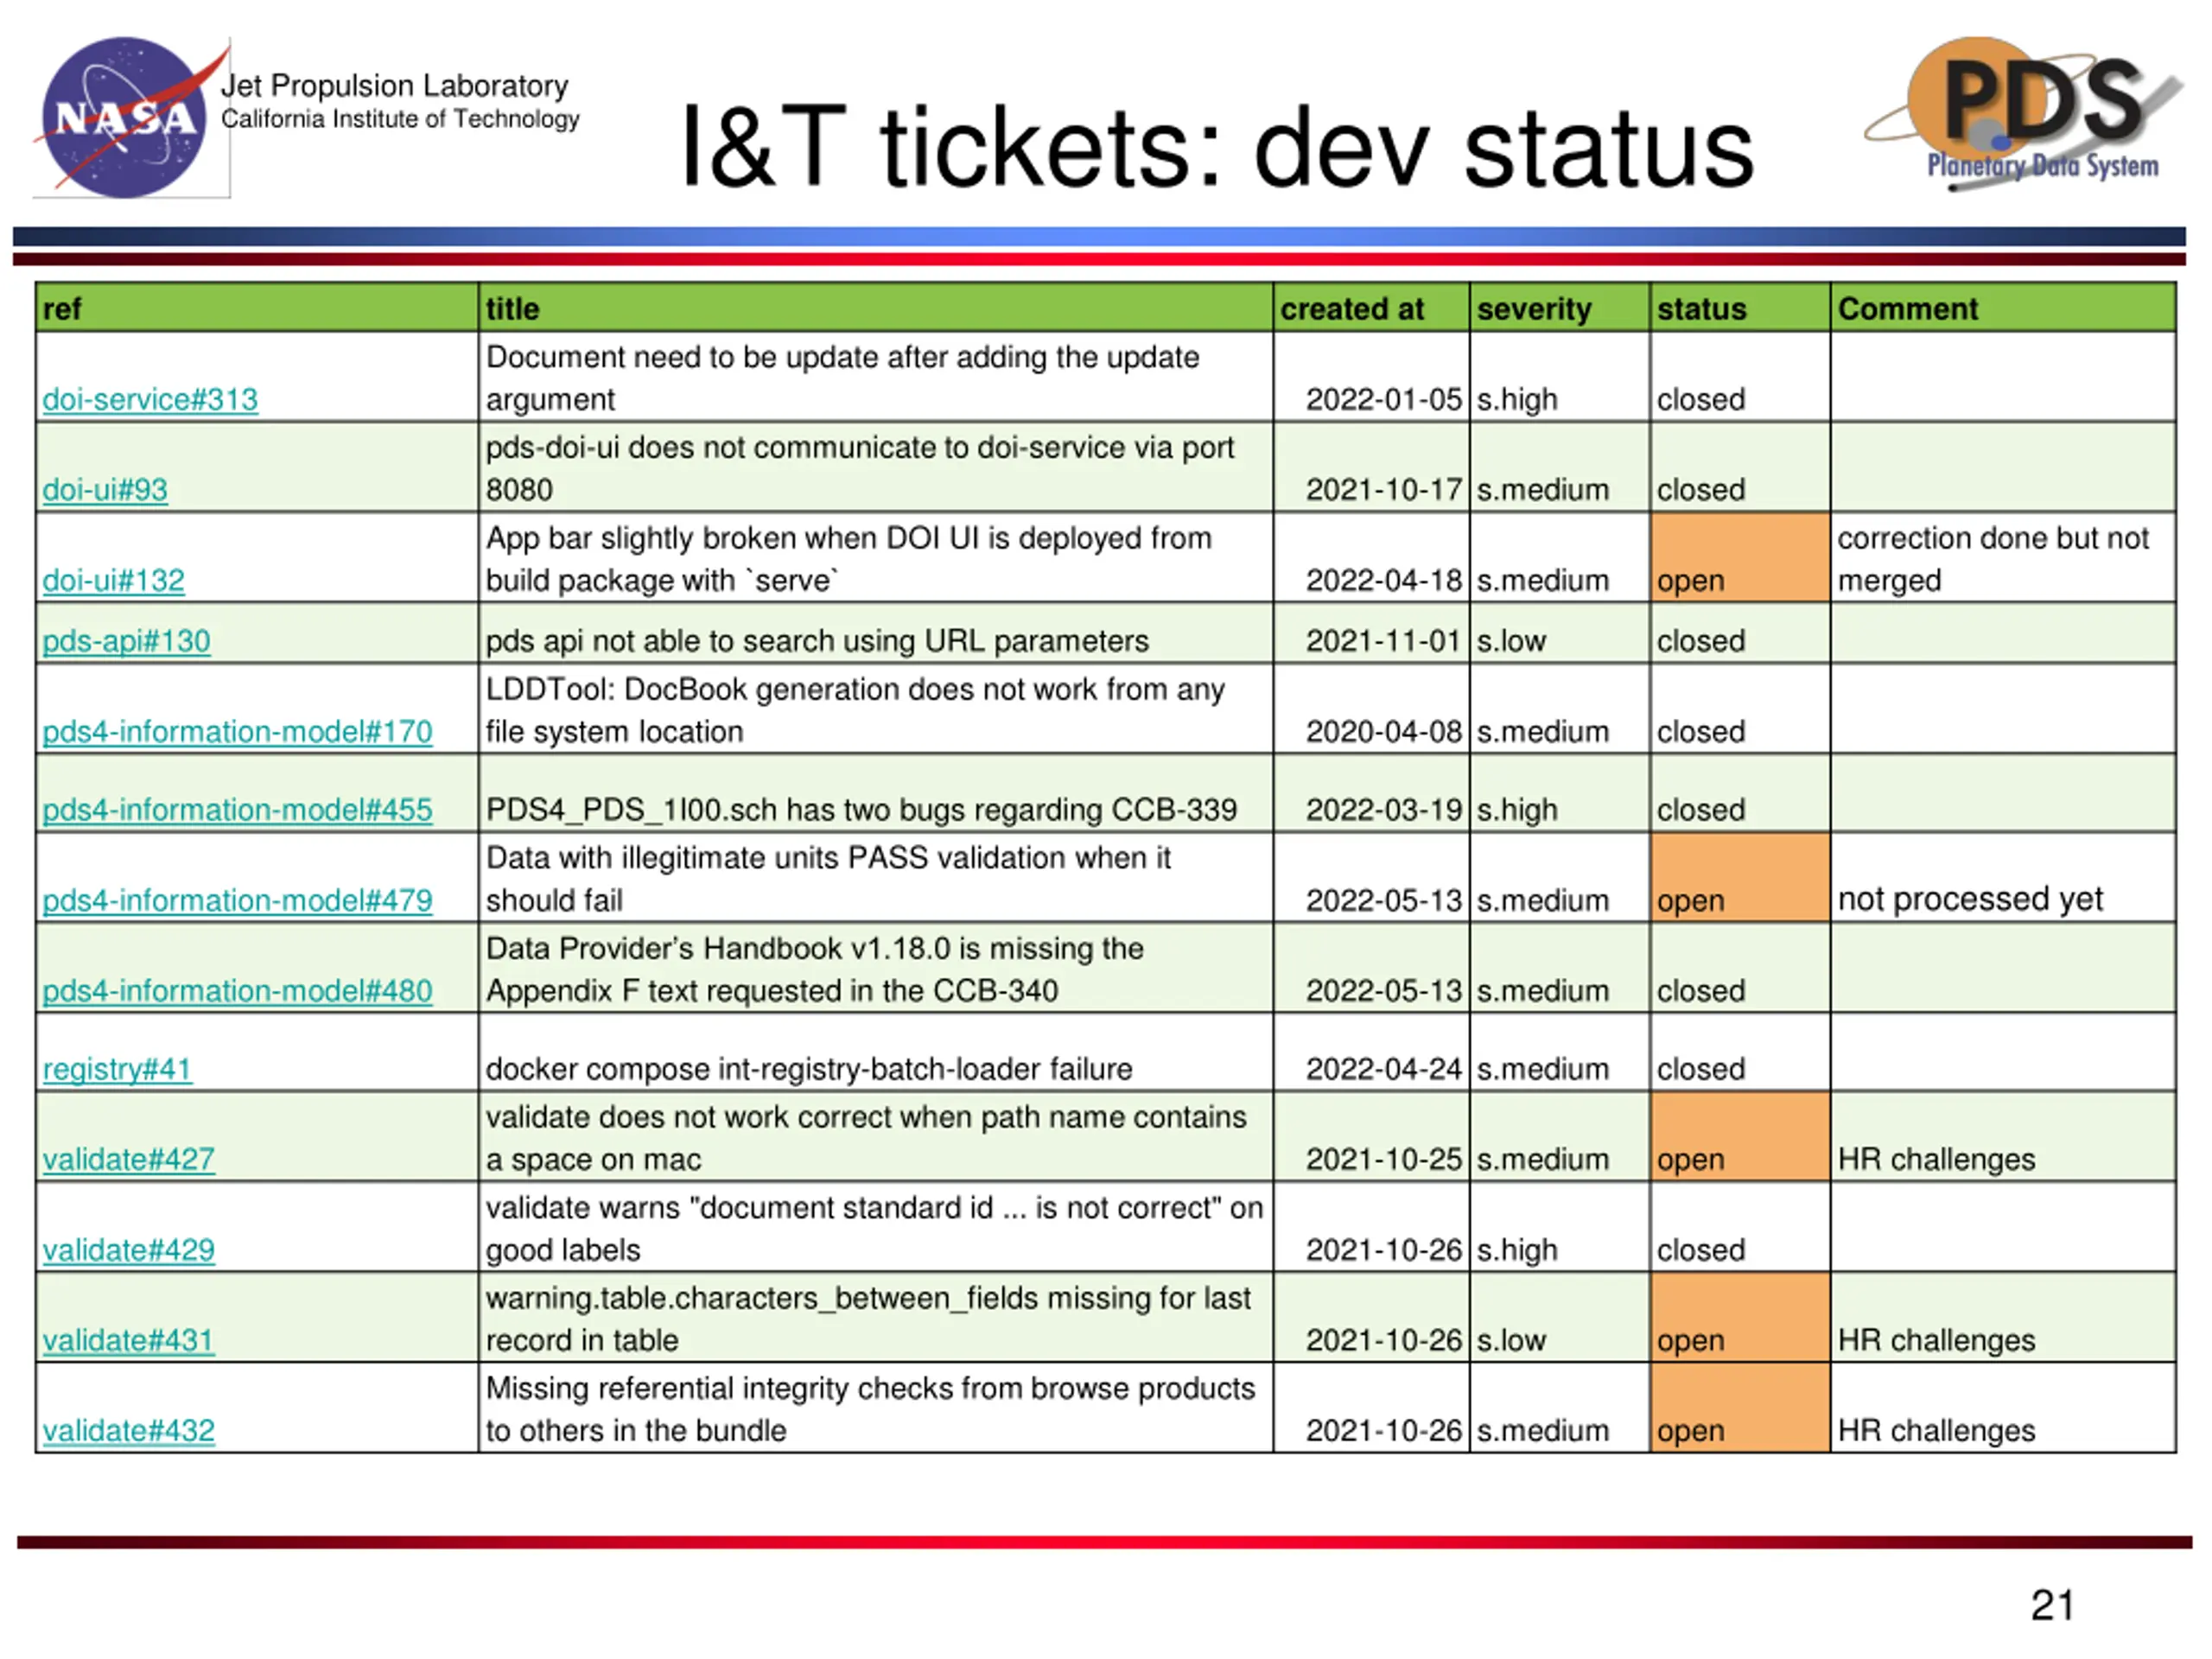
Task: Click 'closed' status for validate#429
Action: tap(1700, 1249)
